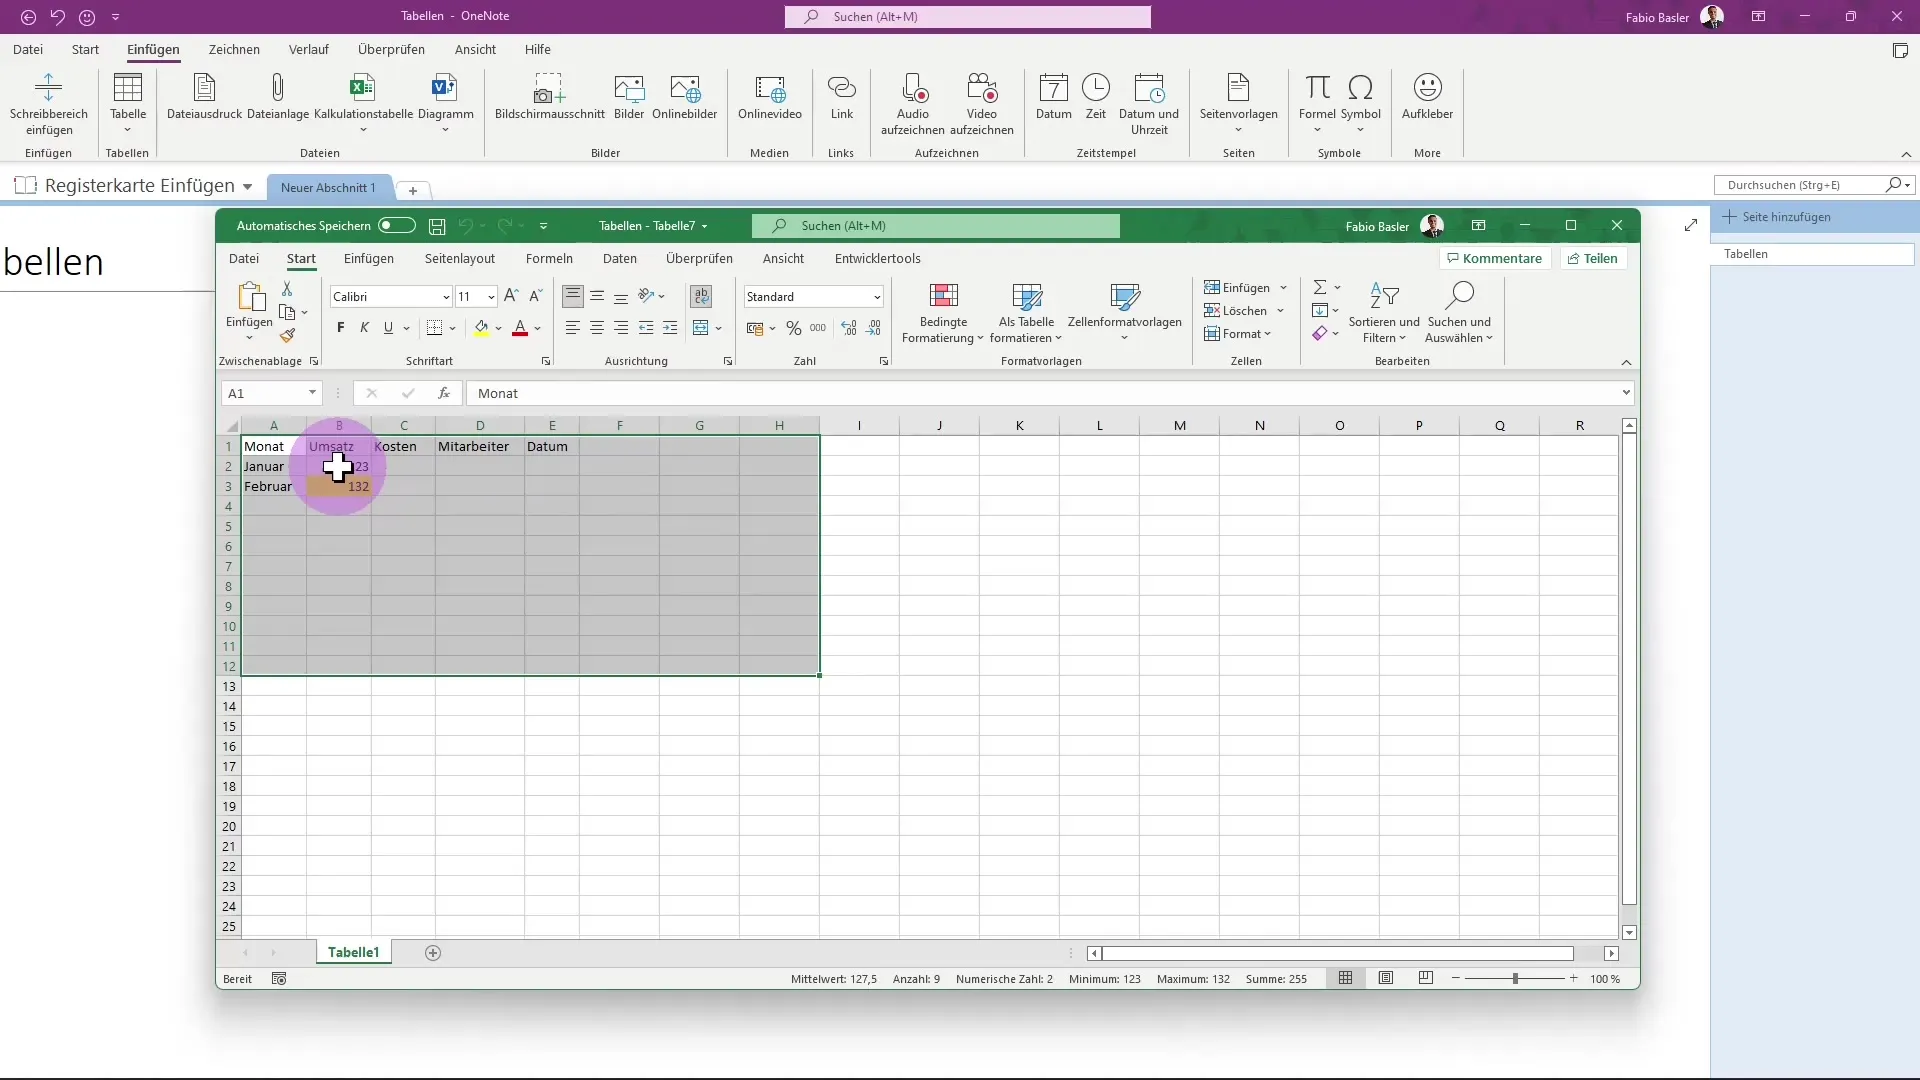Click Dateiausdruck icon in OneNote ribbon
This screenshot has width=1920, height=1080.
tap(204, 88)
